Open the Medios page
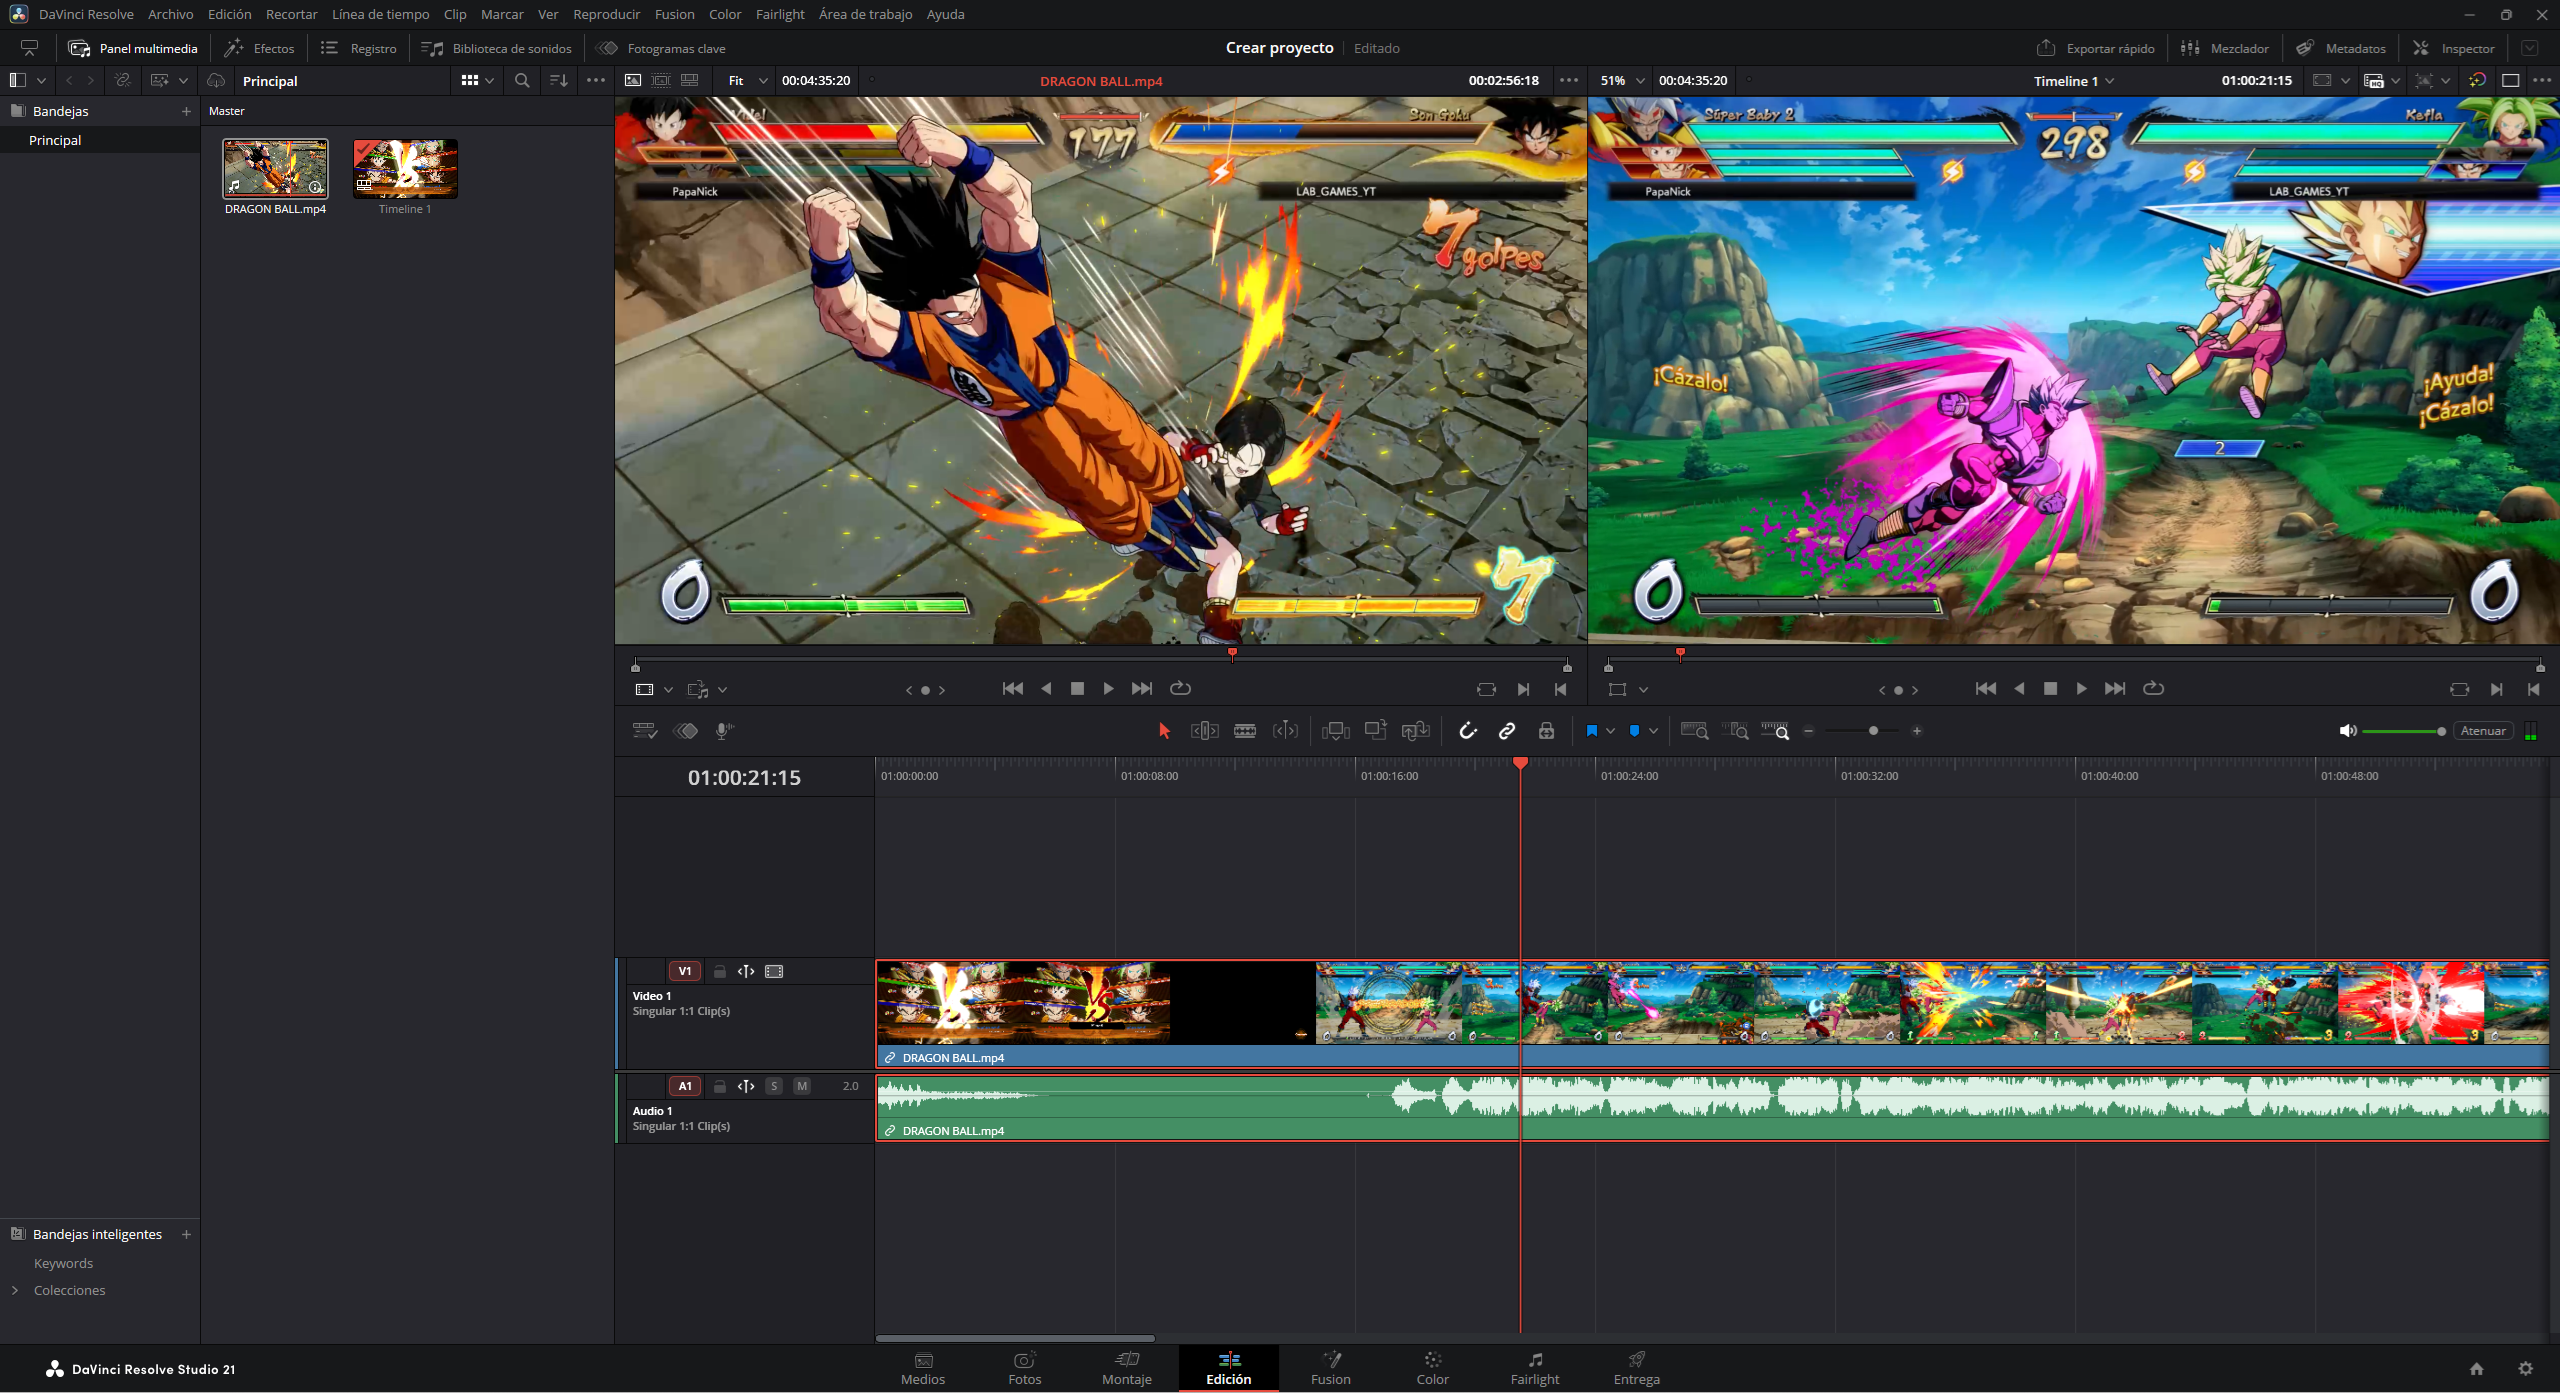The image size is (2560, 1393). point(923,1368)
